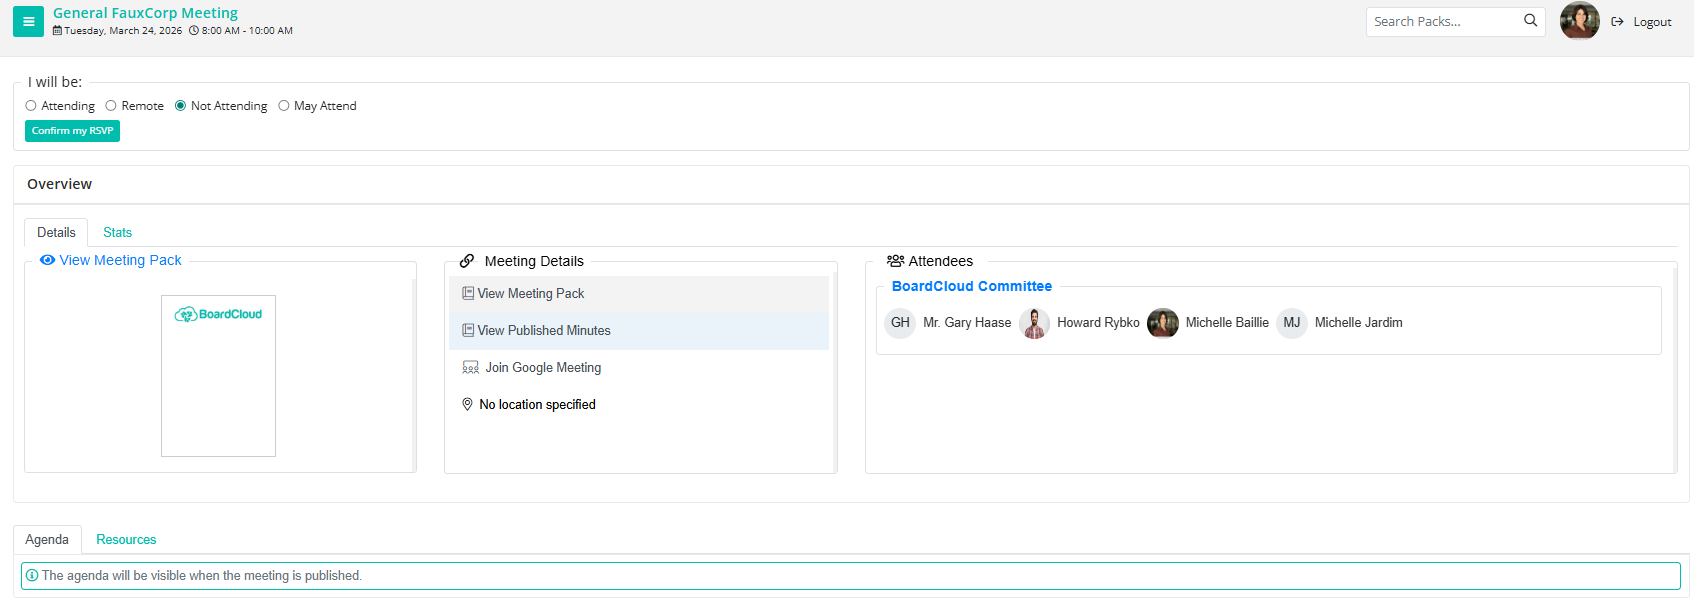1694x603 pixels.
Task: Open the BoardCloud meeting pack thumbnail
Action: [x=218, y=376]
